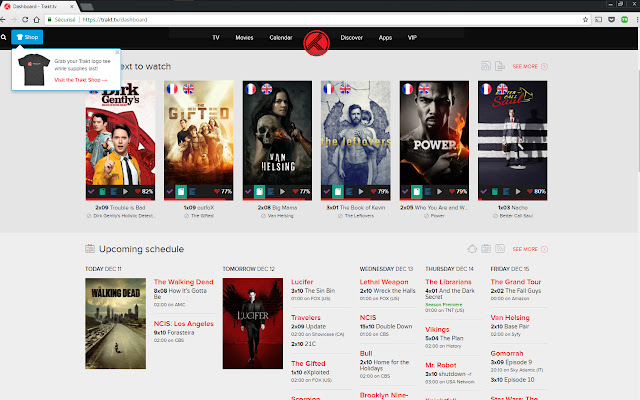This screenshot has width=640, height=400.
Task: Open the Lethal Weapon show link
Action: coord(384,282)
